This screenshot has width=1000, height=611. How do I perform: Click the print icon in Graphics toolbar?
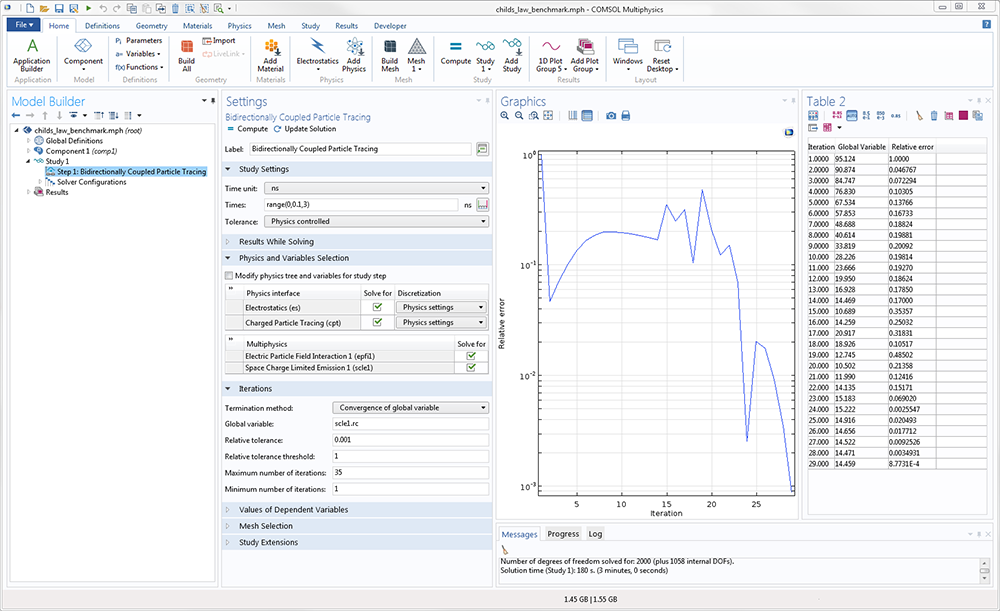(626, 116)
